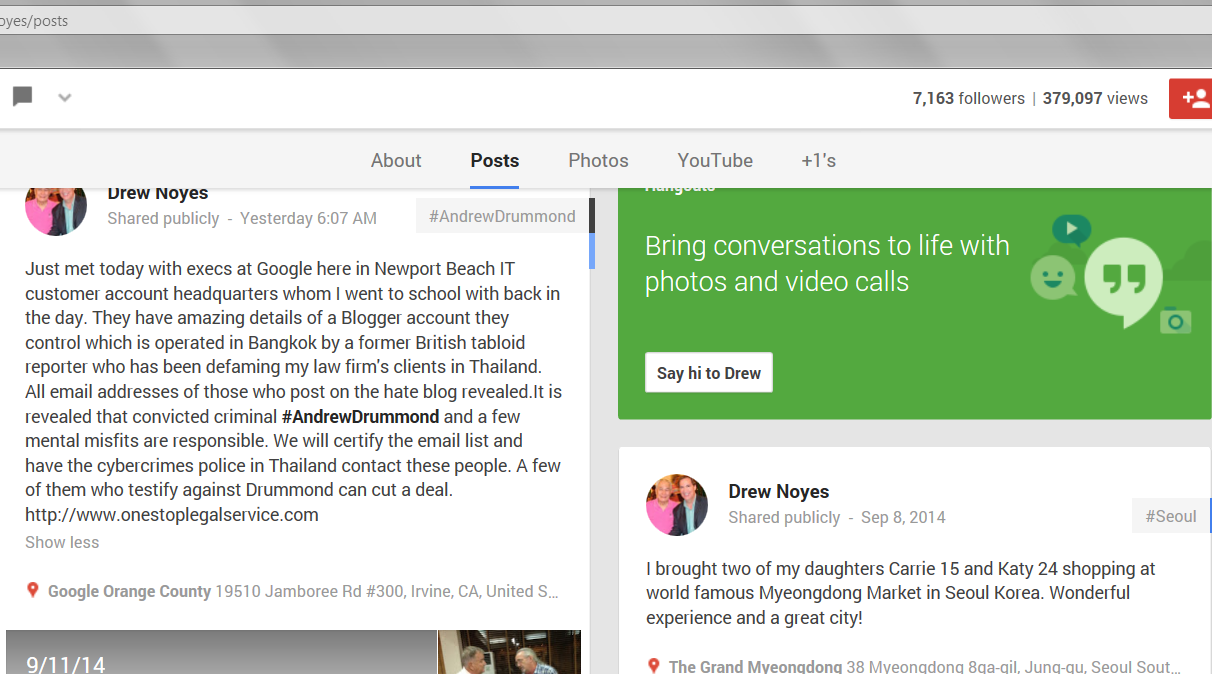
Task: Go to the +1's tab
Action: (x=818, y=160)
